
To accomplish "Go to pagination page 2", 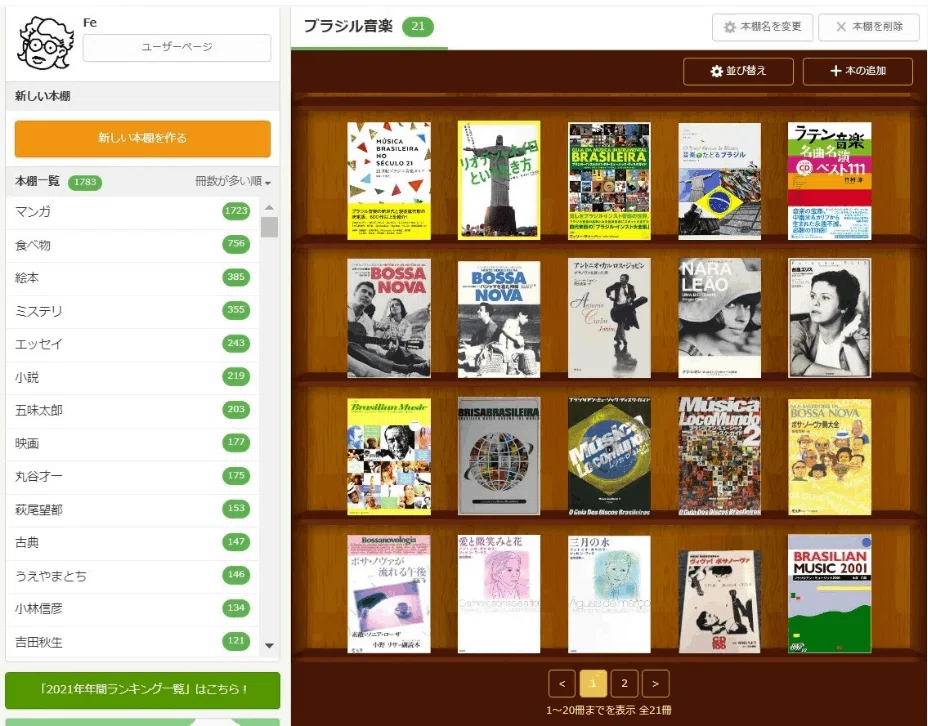I will pyautogui.click(x=624, y=684).
